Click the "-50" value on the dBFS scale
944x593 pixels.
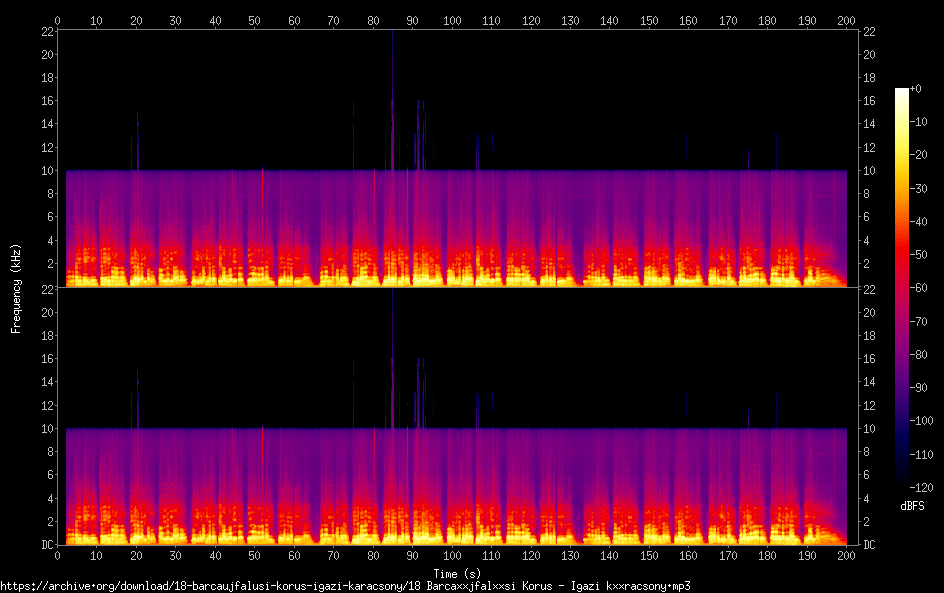click(918, 255)
